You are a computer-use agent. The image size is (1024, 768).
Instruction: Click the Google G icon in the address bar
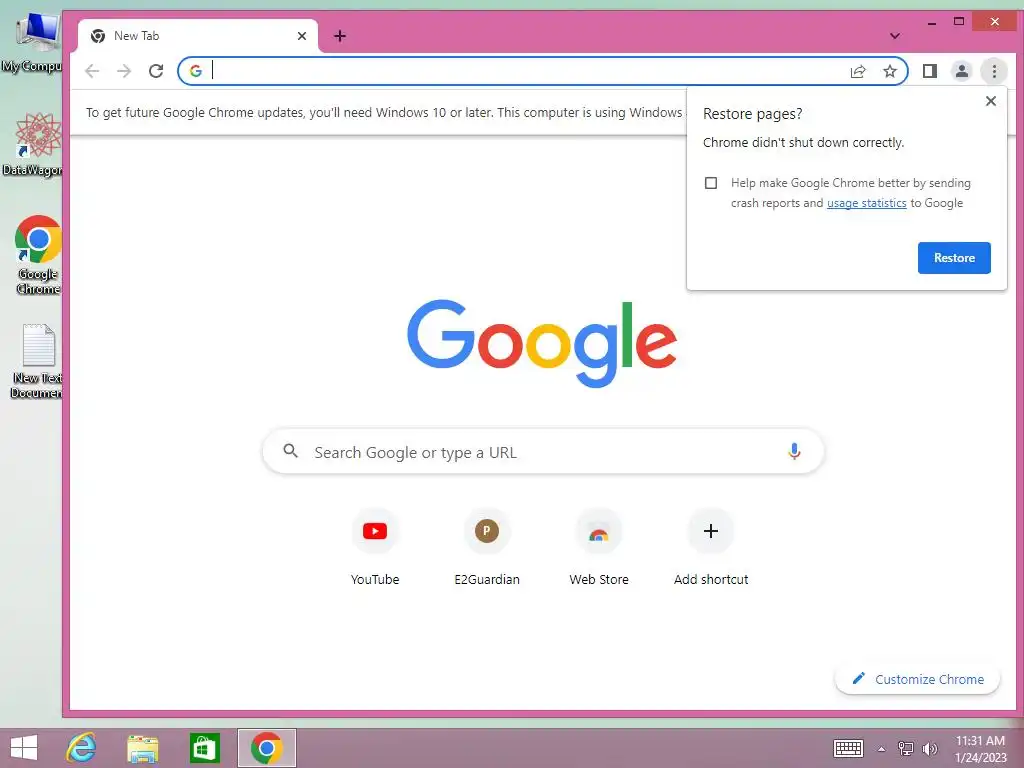point(195,71)
